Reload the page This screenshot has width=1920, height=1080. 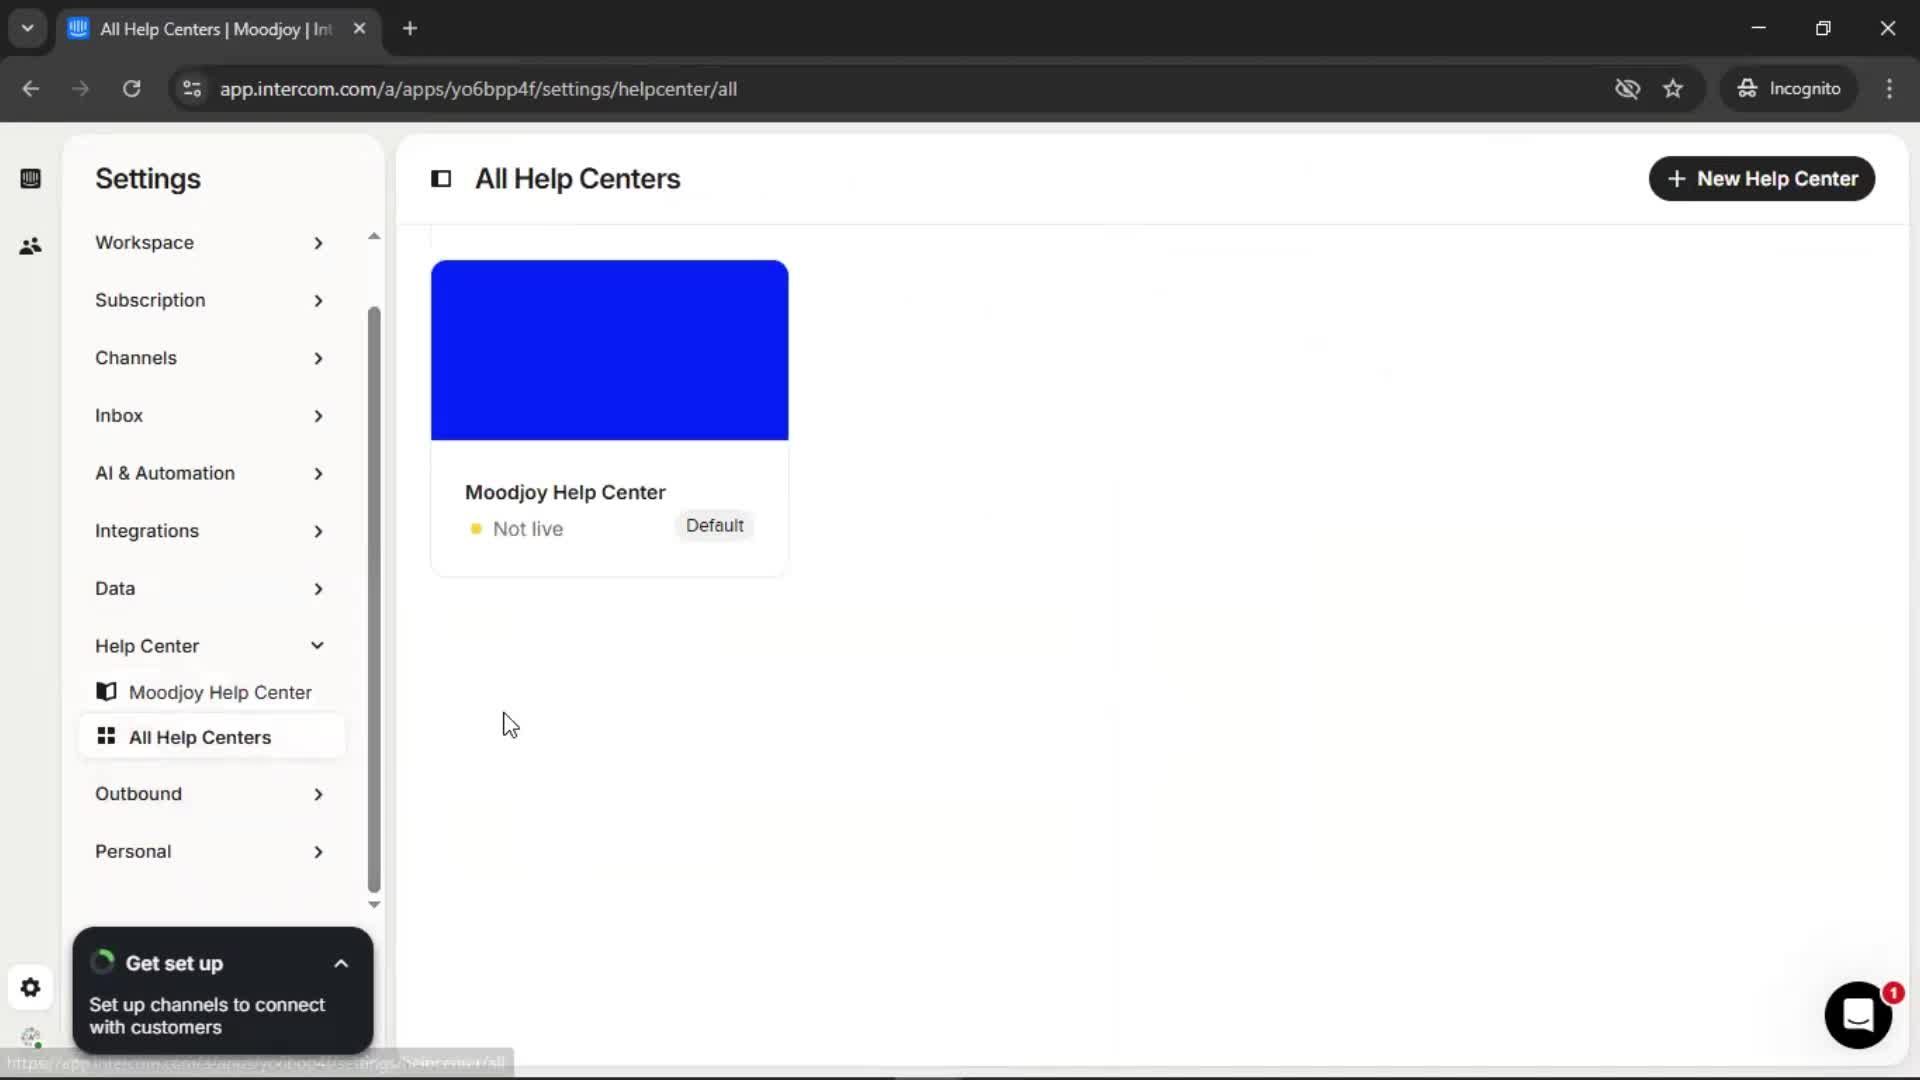point(131,89)
